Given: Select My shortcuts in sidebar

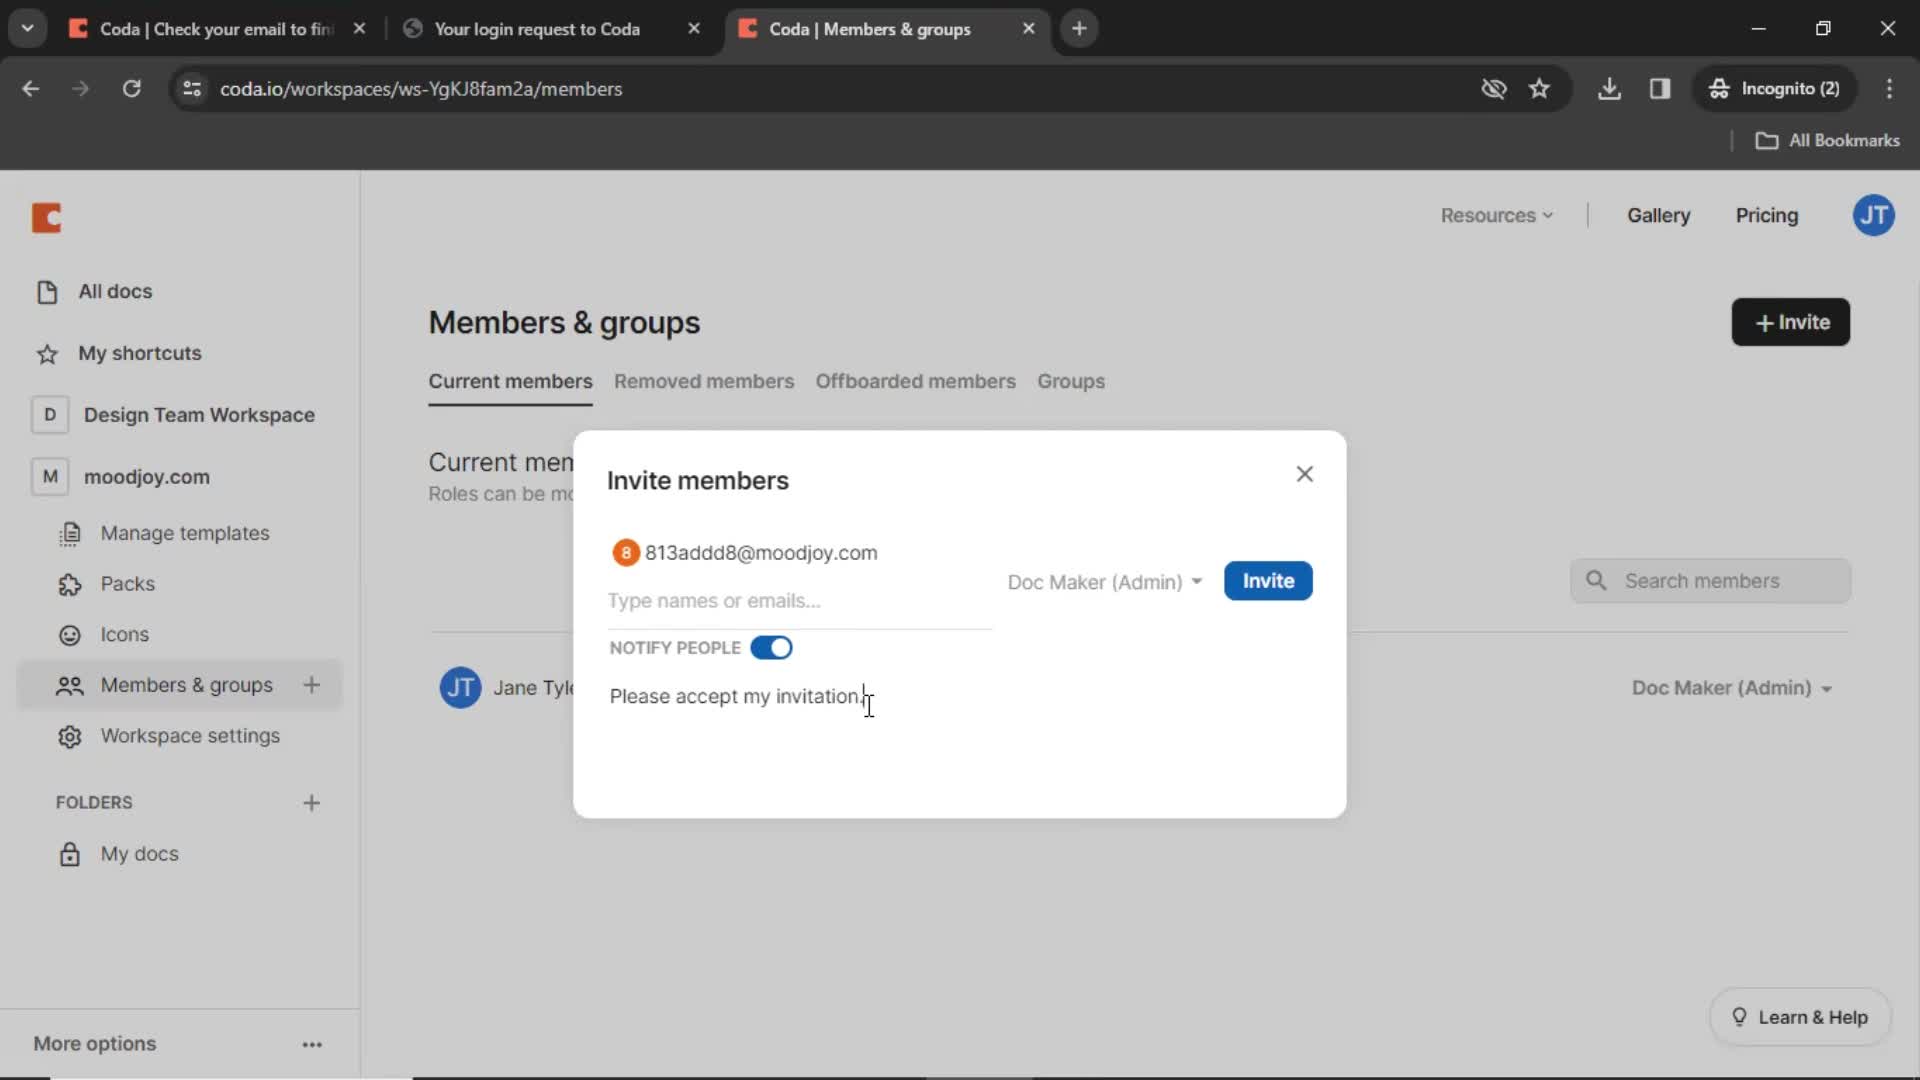Looking at the screenshot, I should pos(140,352).
